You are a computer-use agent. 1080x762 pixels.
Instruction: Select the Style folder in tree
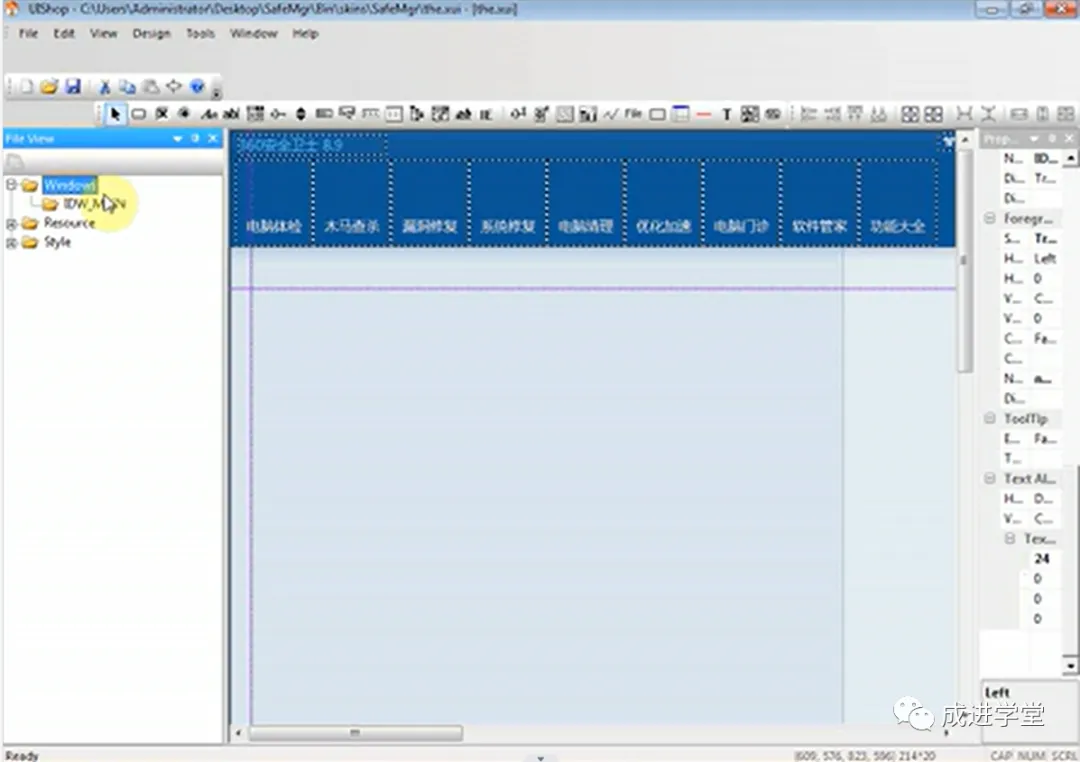point(57,243)
